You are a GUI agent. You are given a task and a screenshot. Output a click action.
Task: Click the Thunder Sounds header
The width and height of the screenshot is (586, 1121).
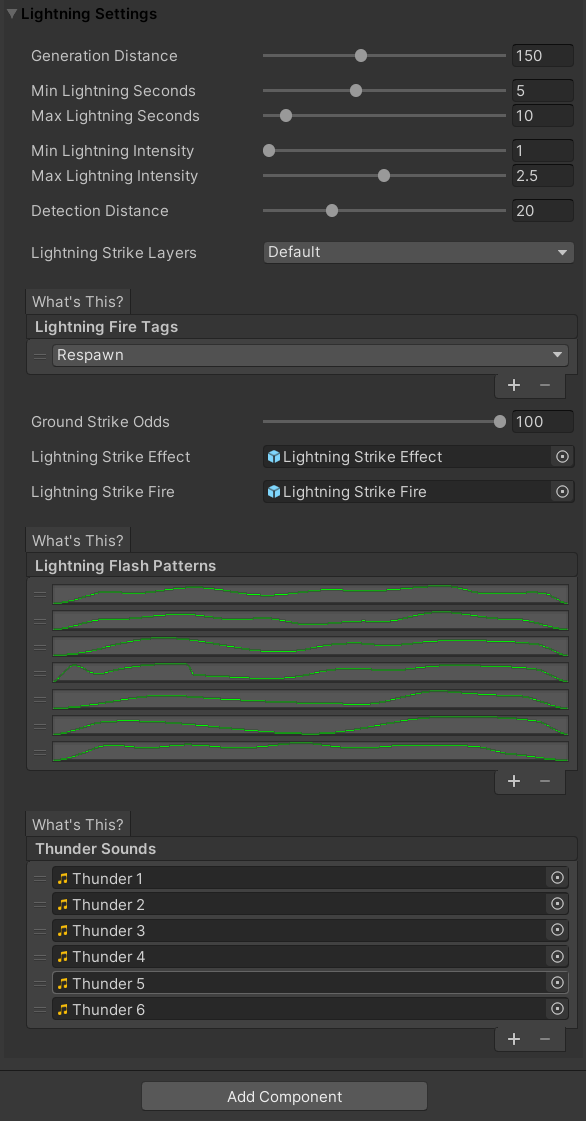pyautogui.click(x=95, y=849)
